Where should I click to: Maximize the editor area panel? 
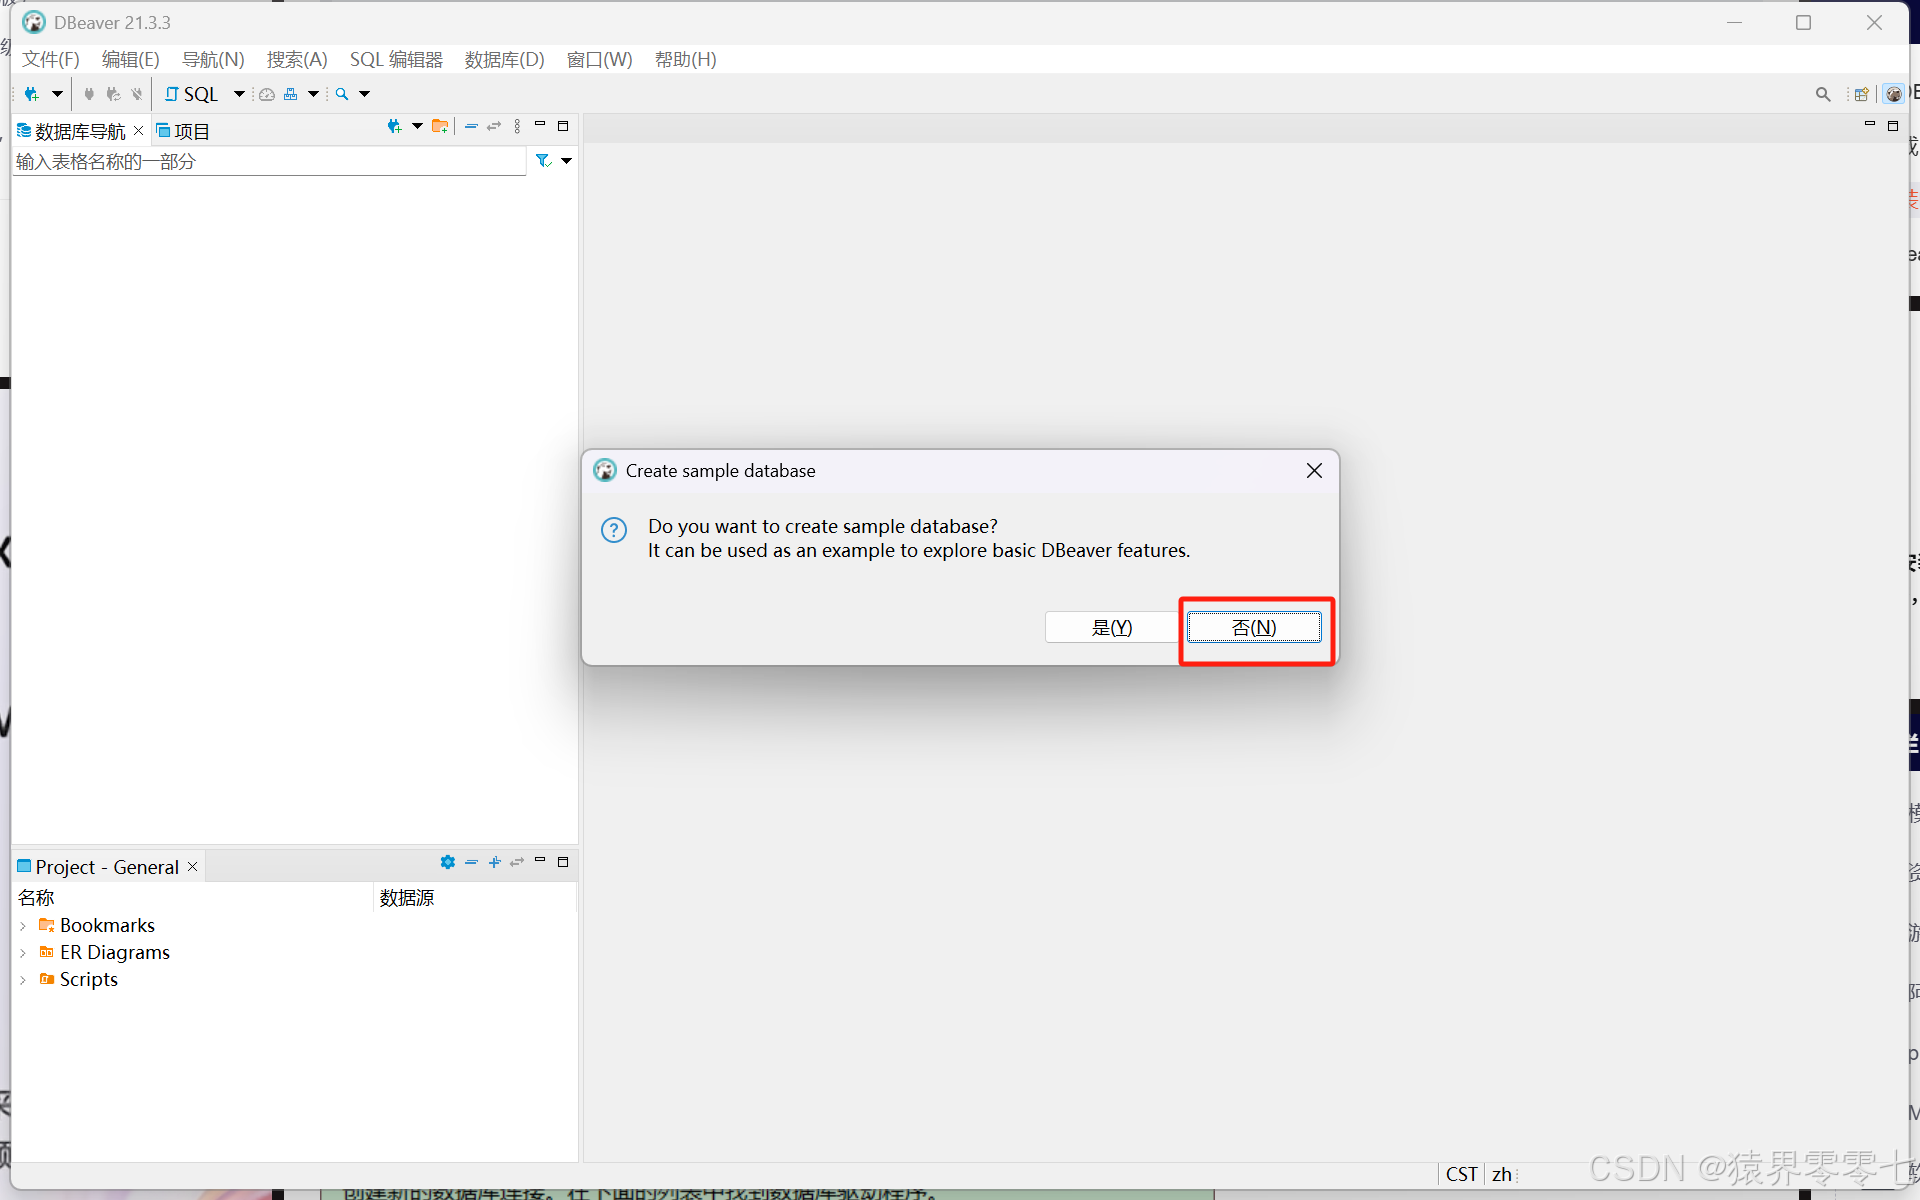1893,126
